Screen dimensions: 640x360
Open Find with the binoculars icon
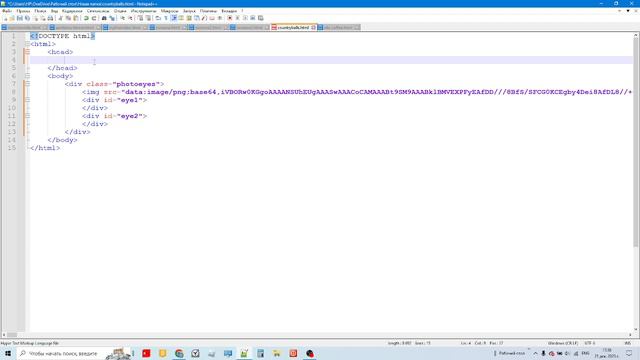coord(104,18)
